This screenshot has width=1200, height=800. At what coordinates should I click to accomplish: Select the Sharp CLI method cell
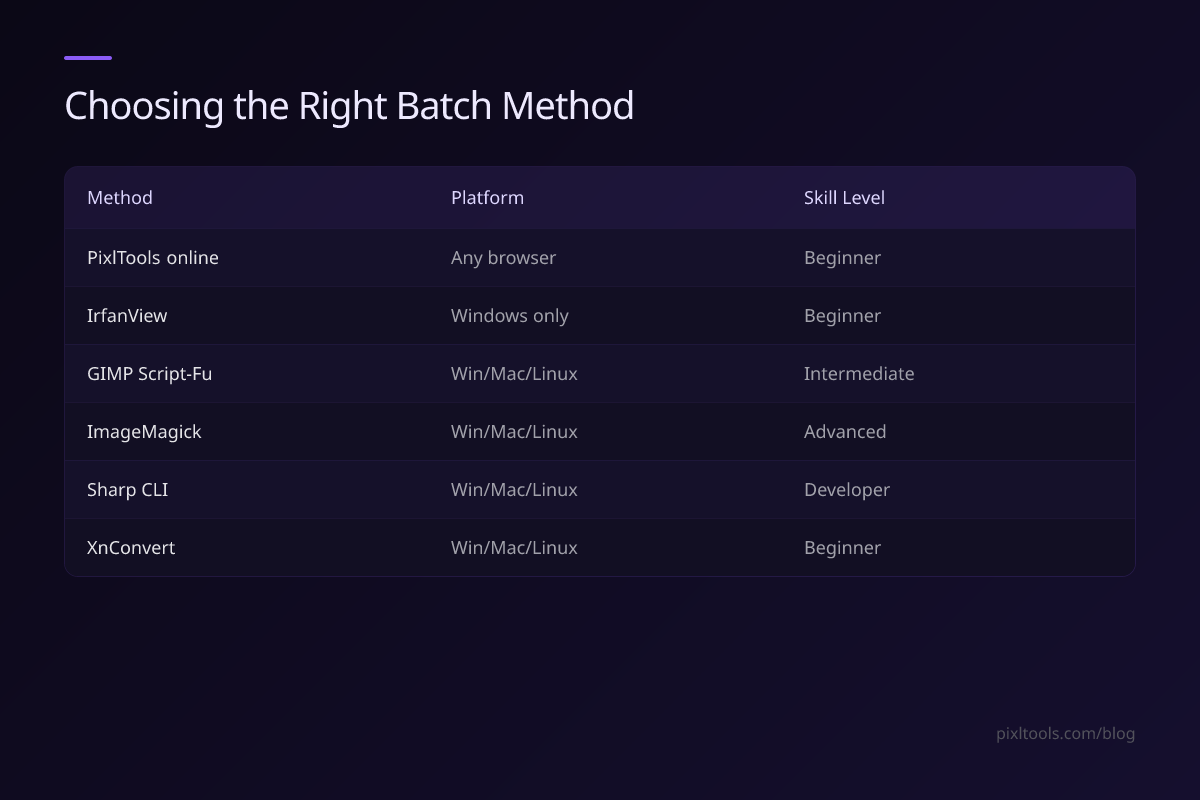tap(127, 490)
